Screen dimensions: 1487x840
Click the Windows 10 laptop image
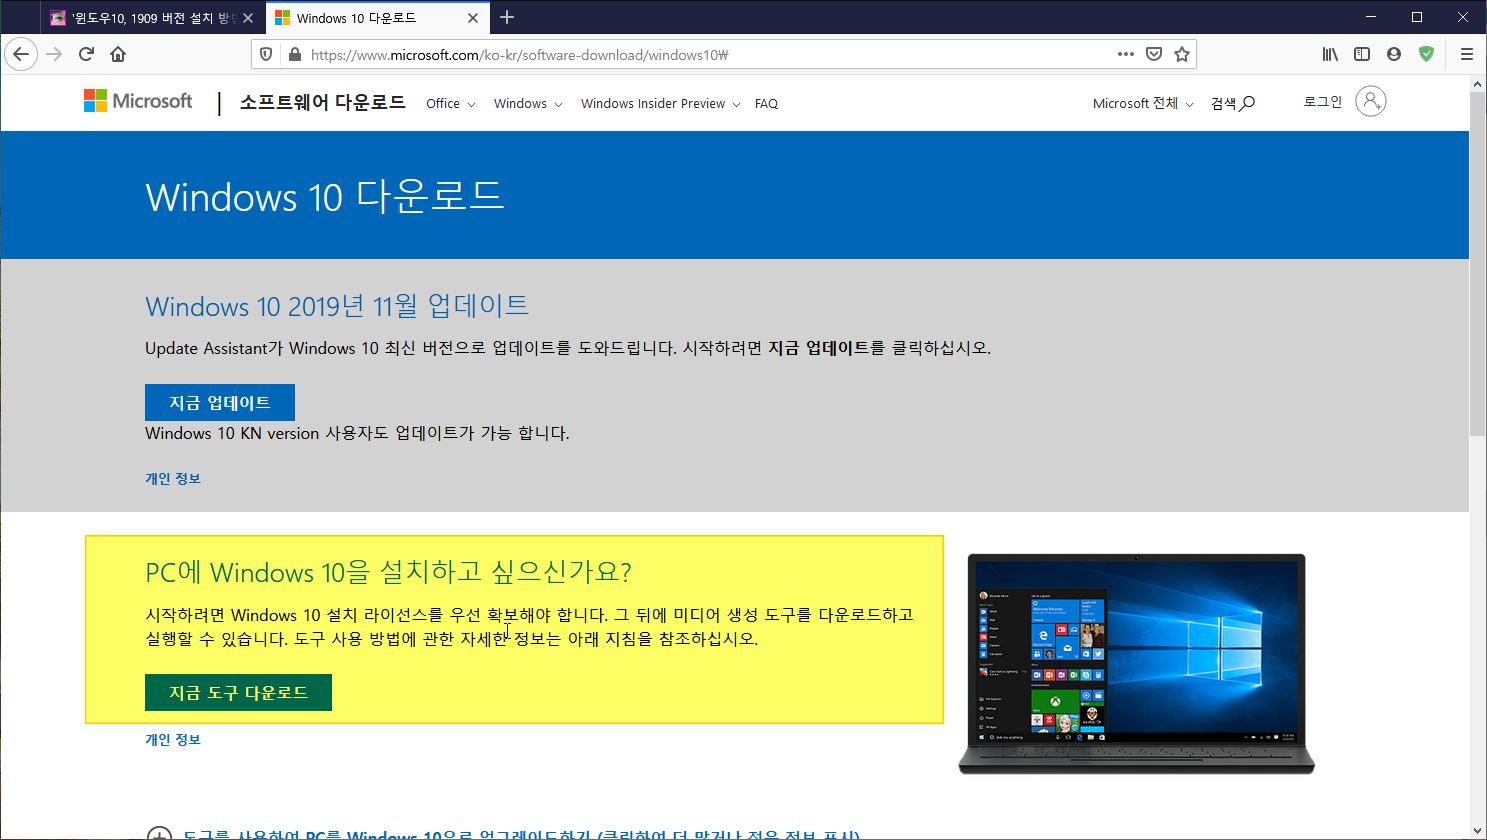(x=1136, y=664)
